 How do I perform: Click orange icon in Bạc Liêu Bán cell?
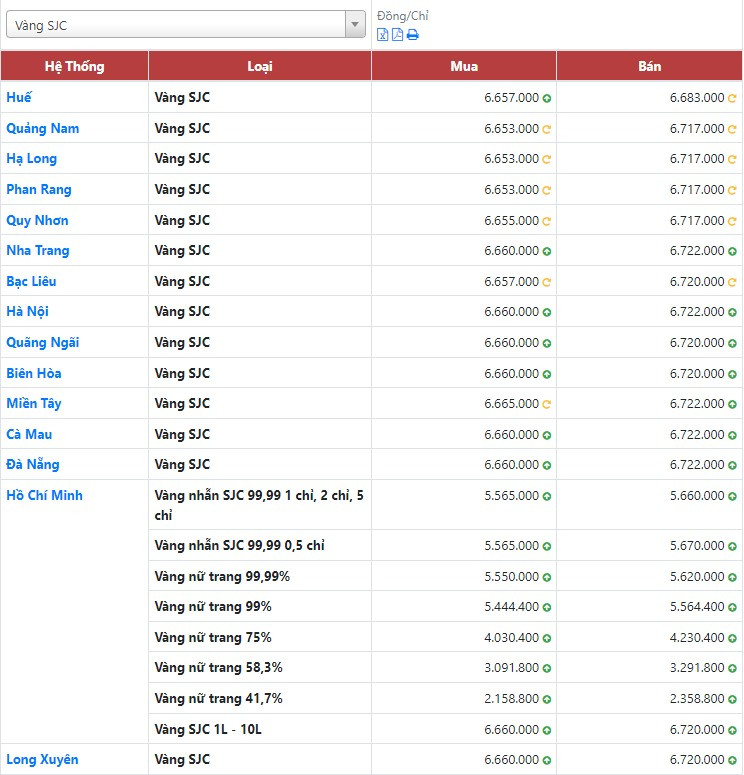point(732,282)
